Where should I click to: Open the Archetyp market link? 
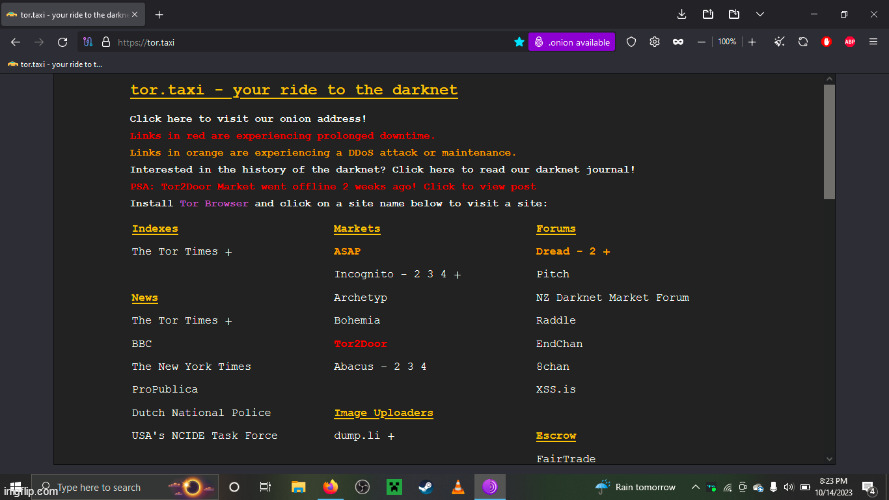361,298
